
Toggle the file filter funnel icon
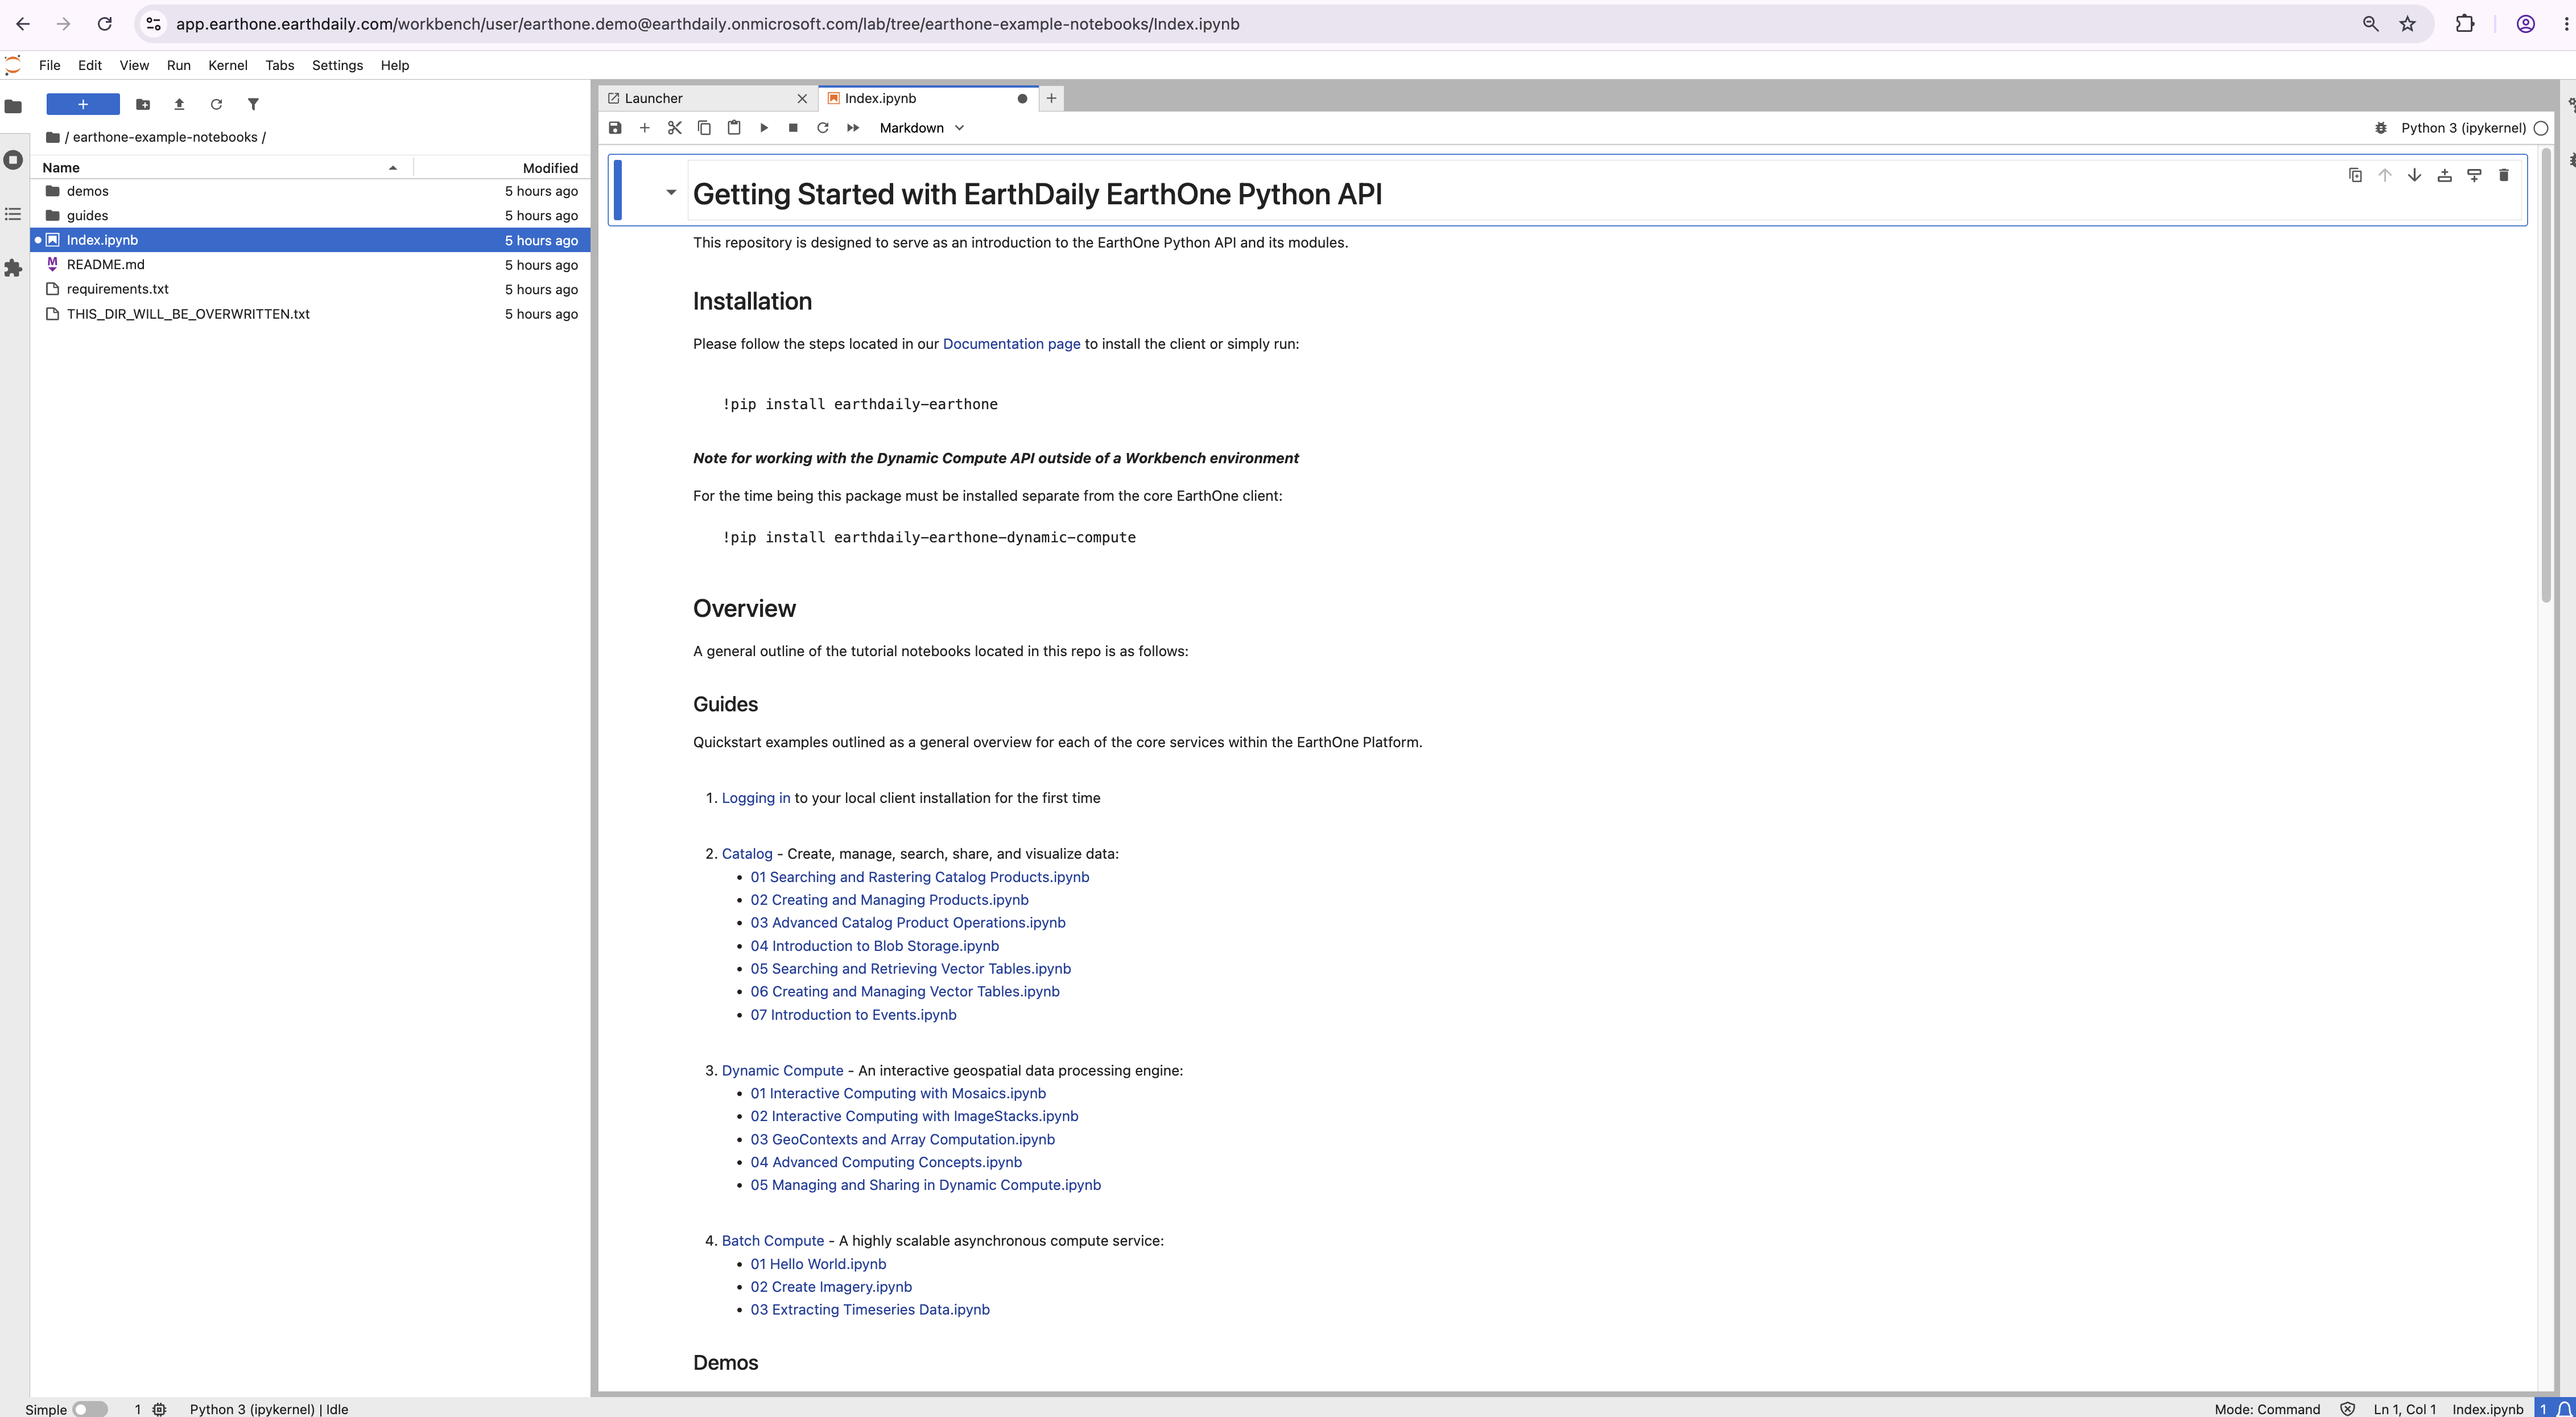point(253,104)
